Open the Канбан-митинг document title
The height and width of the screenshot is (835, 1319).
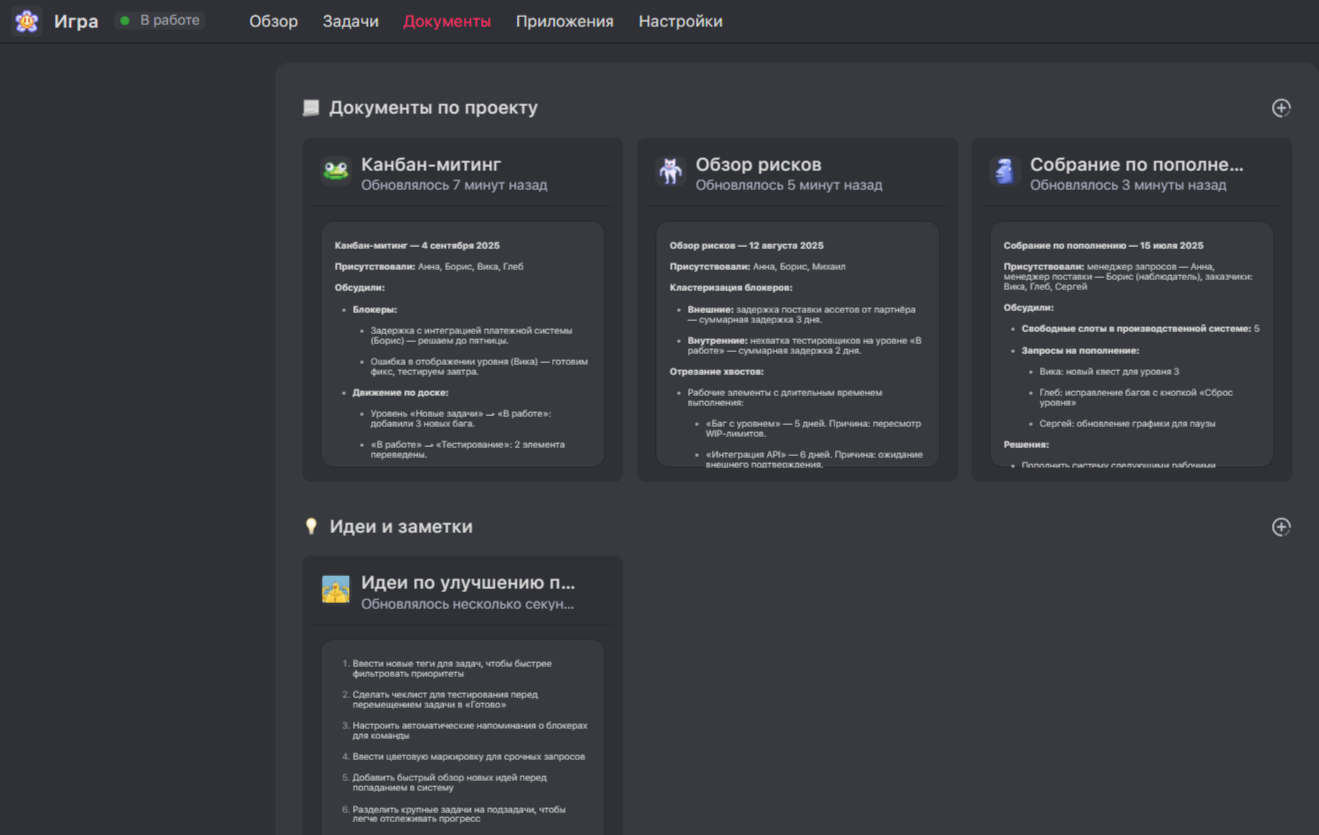431,164
